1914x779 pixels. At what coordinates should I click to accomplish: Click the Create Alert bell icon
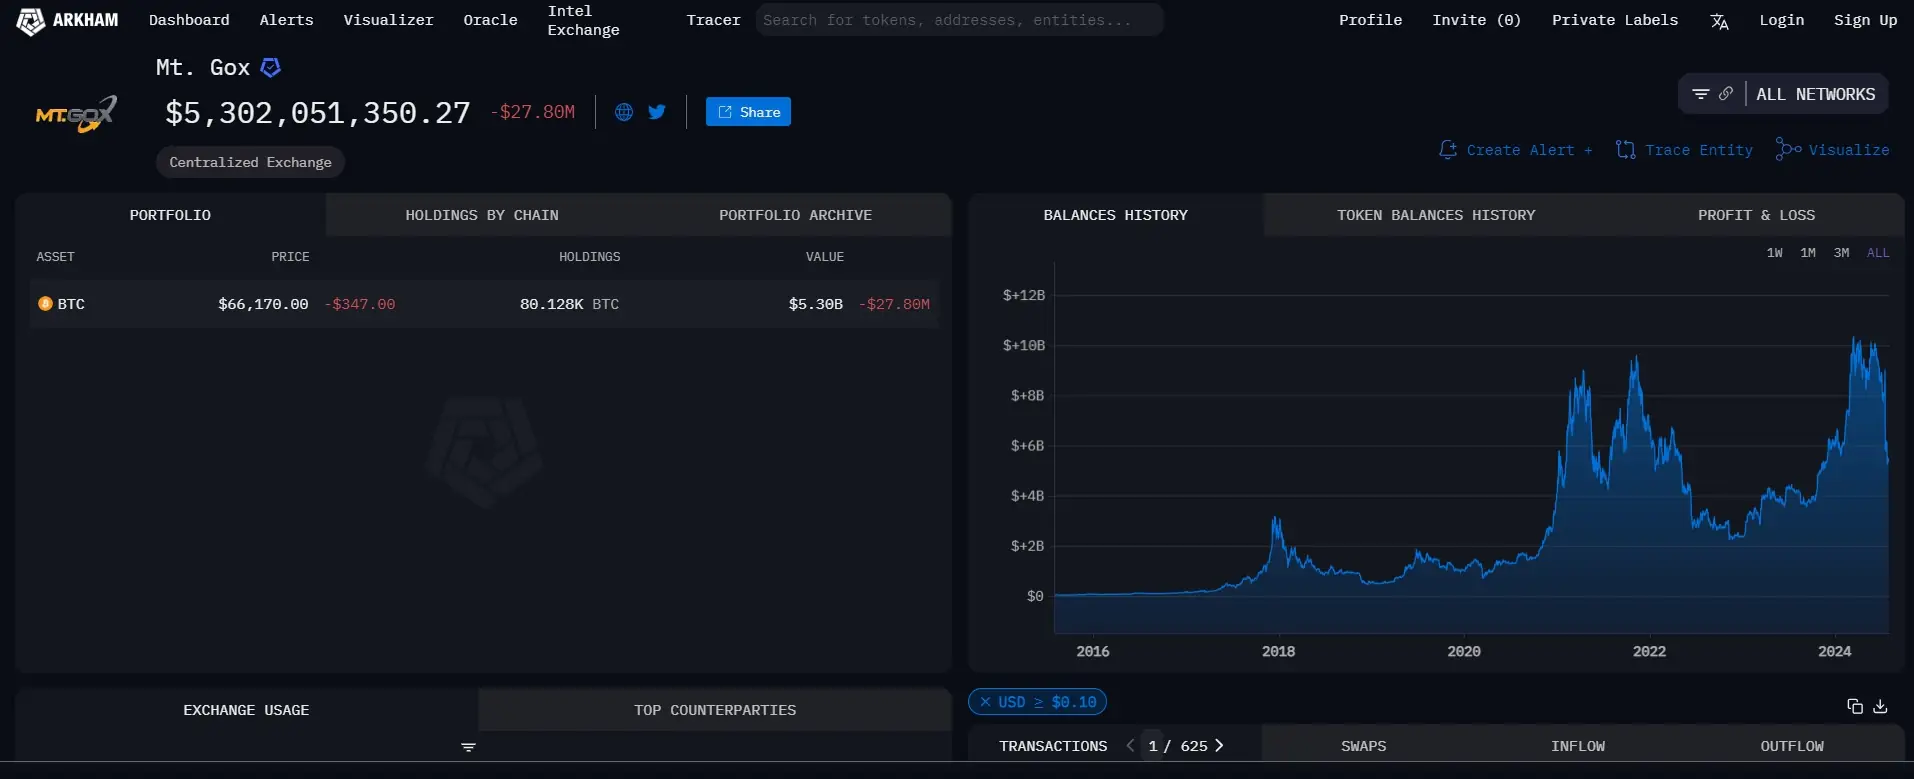pos(1447,150)
